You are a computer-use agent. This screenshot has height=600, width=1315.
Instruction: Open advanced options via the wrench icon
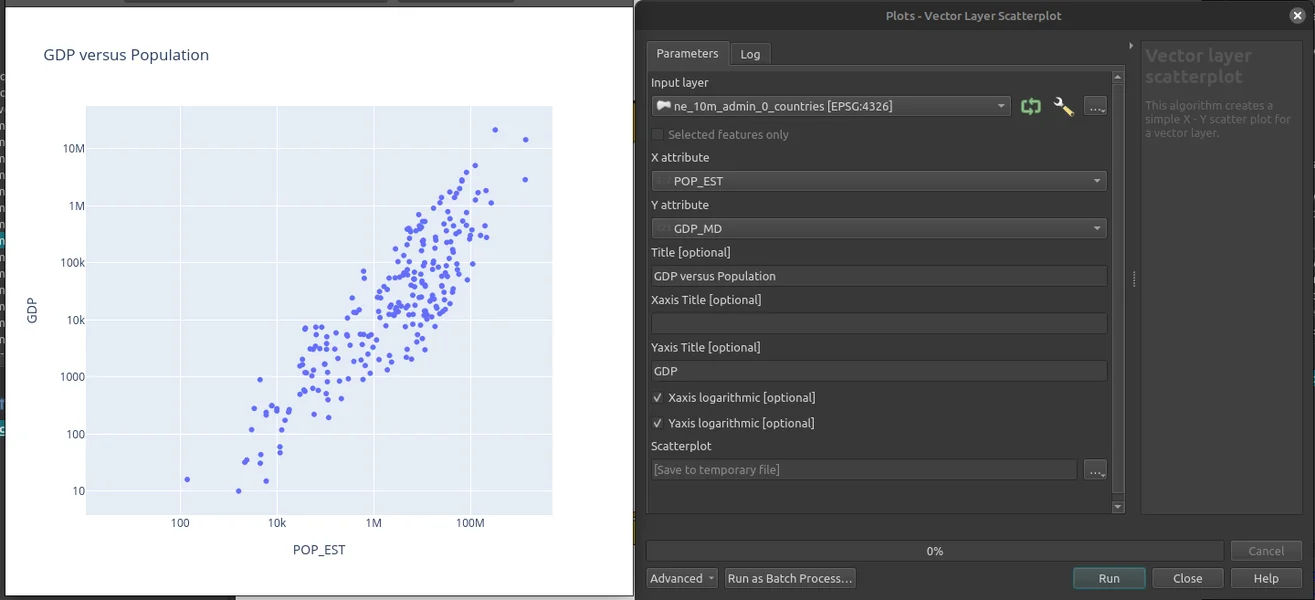pyautogui.click(x=1063, y=107)
